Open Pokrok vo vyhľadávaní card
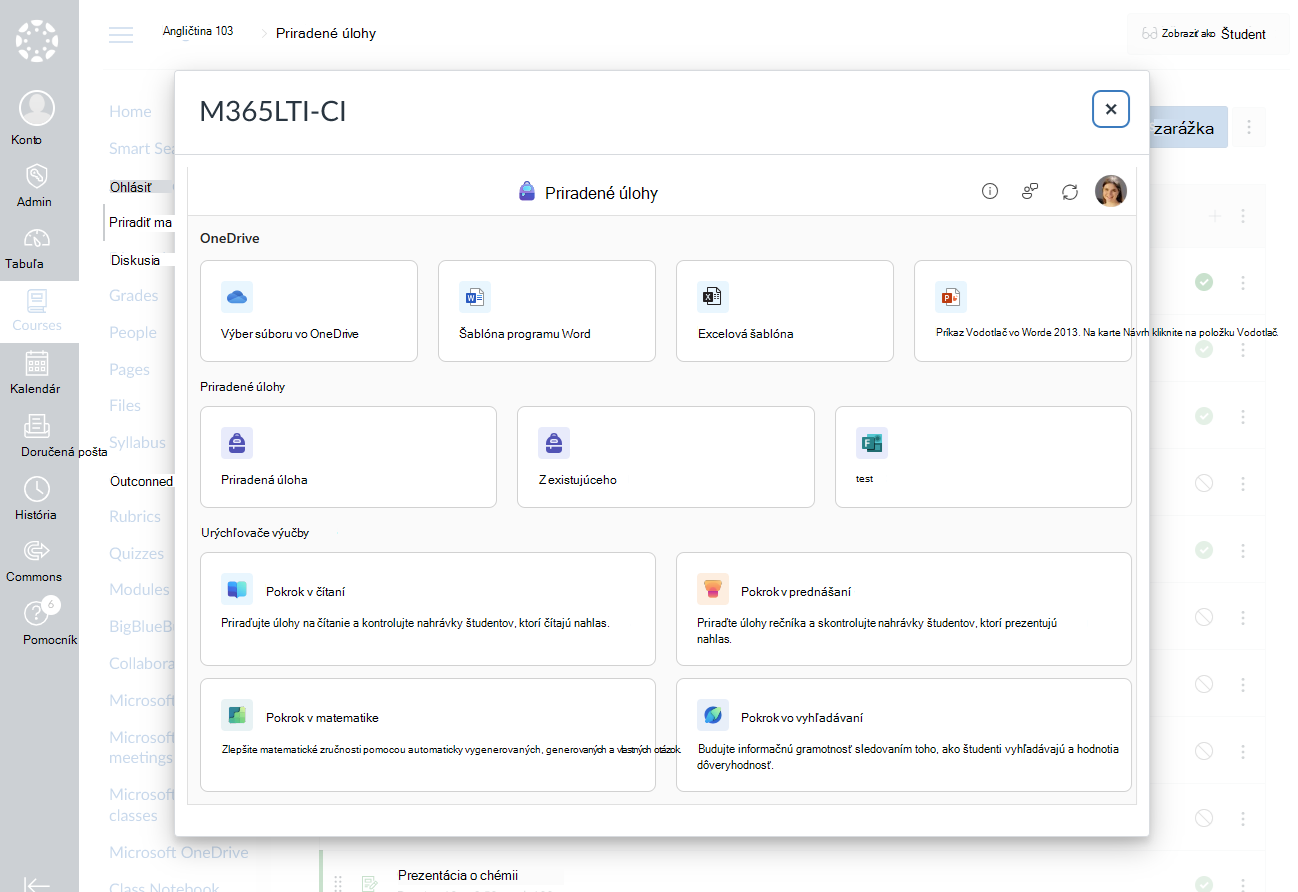1298x892 pixels. click(x=904, y=735)
